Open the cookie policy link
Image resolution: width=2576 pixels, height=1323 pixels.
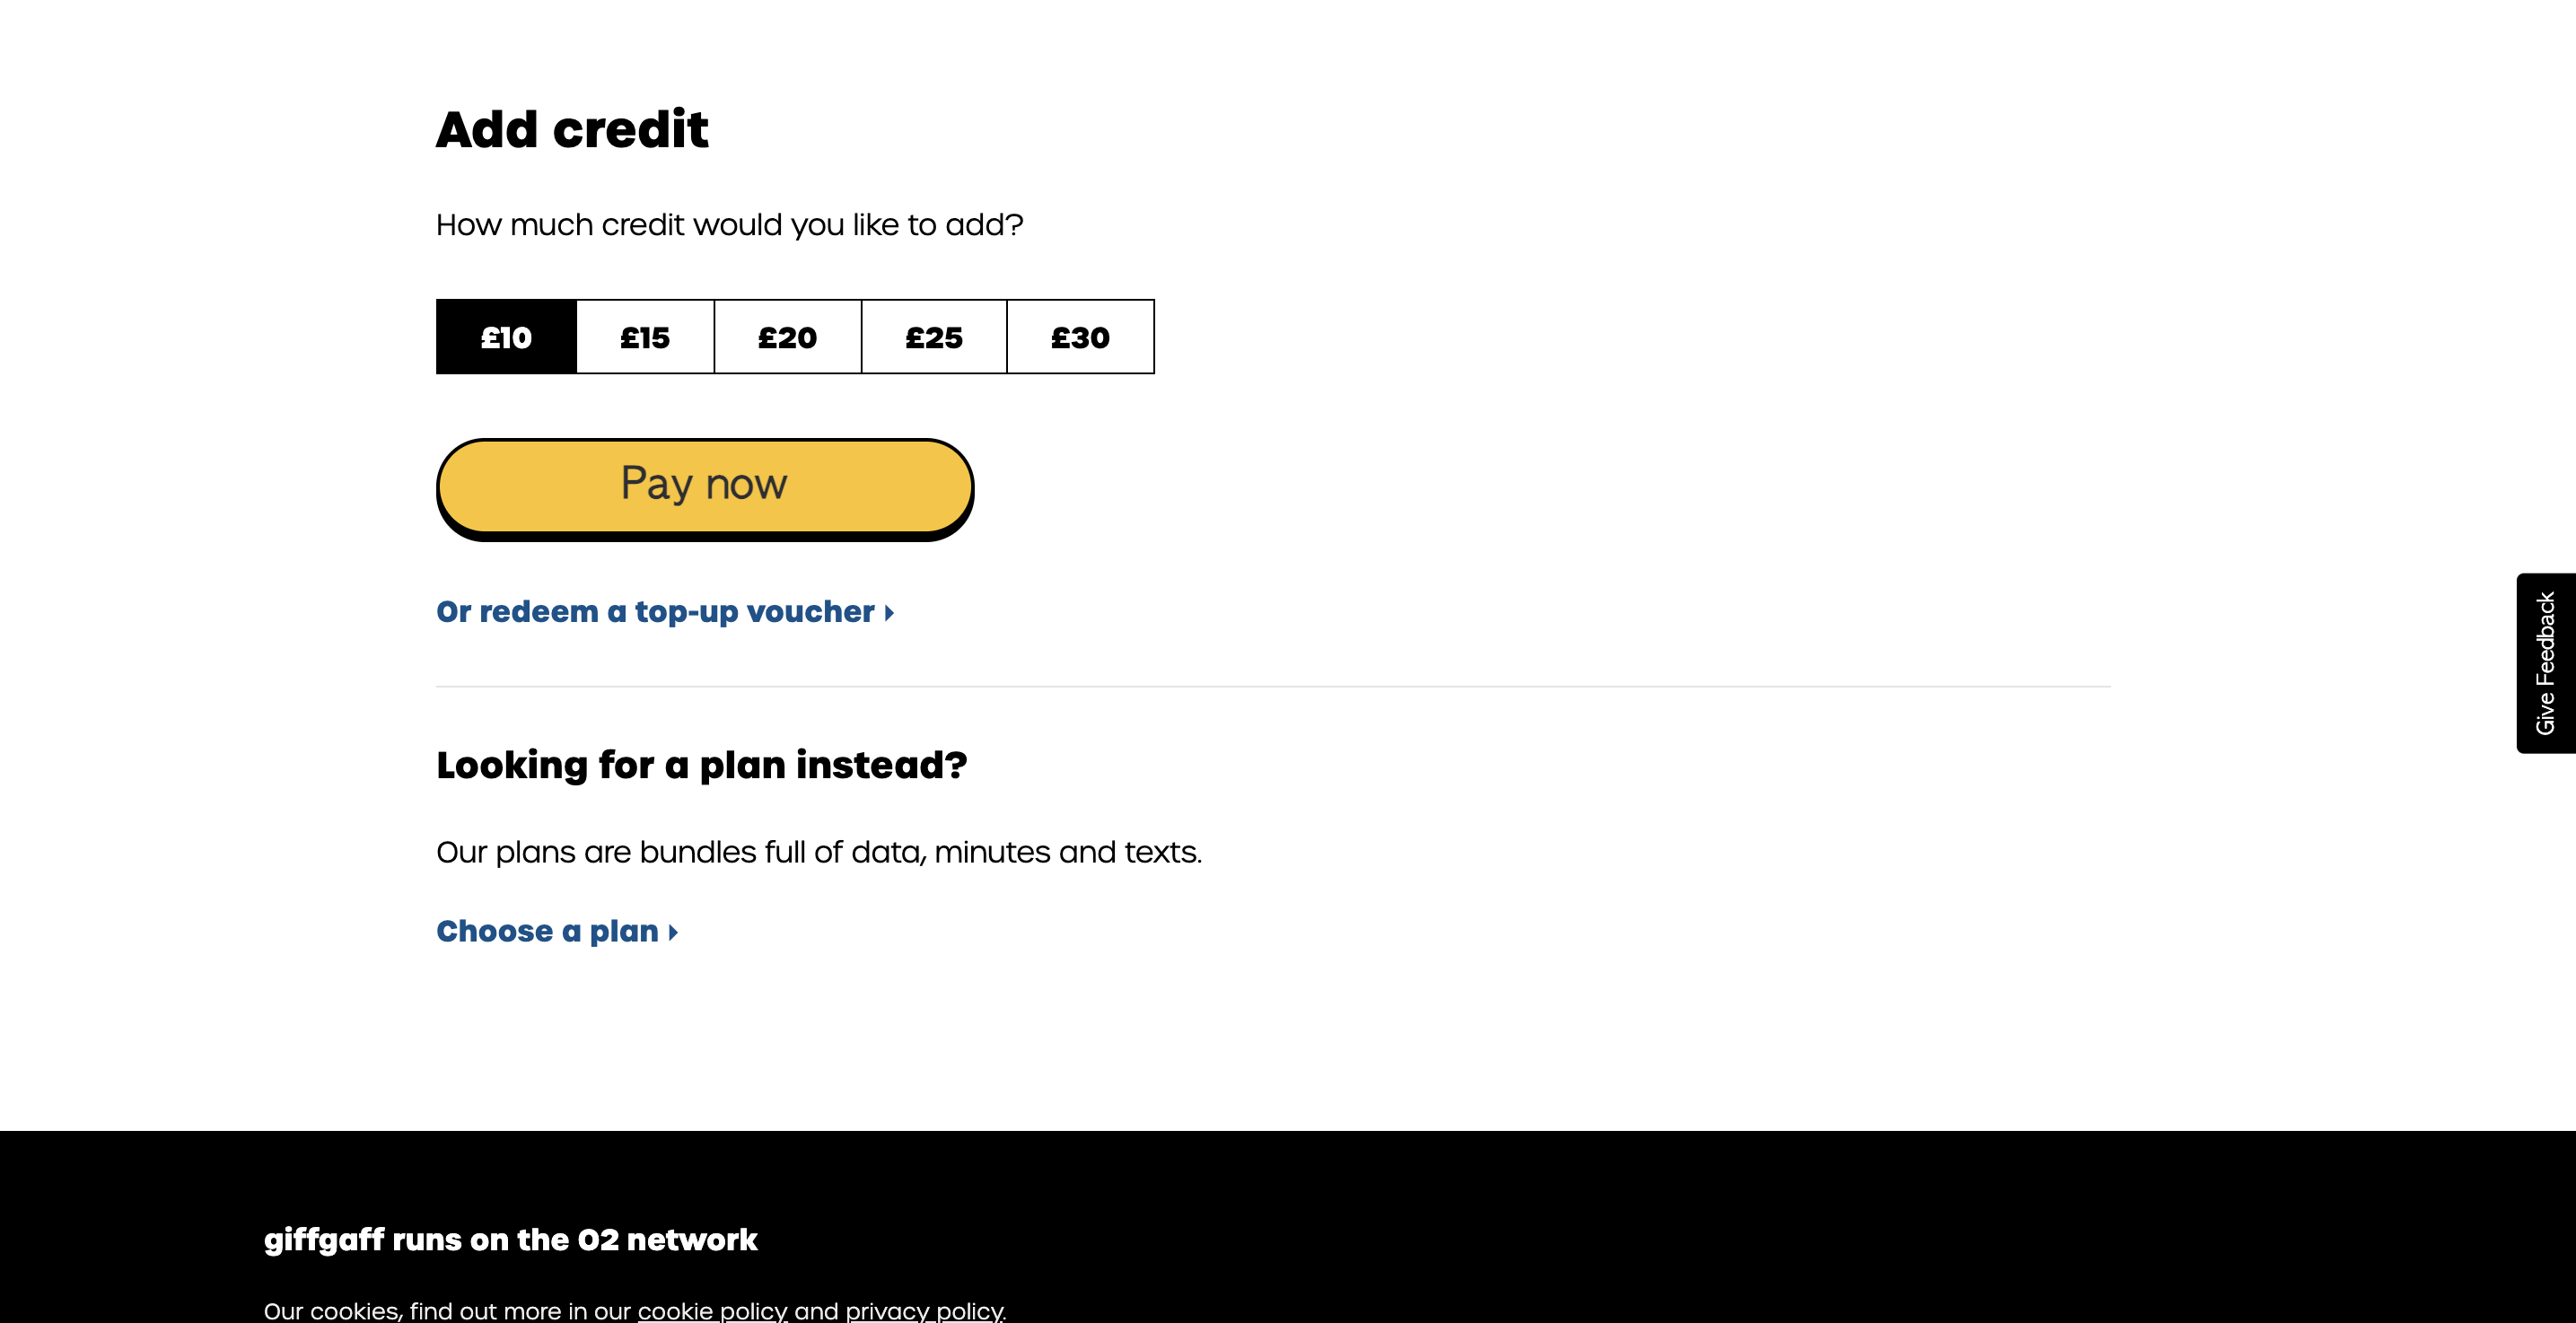pyautogui.click(x=712, y=1310)
